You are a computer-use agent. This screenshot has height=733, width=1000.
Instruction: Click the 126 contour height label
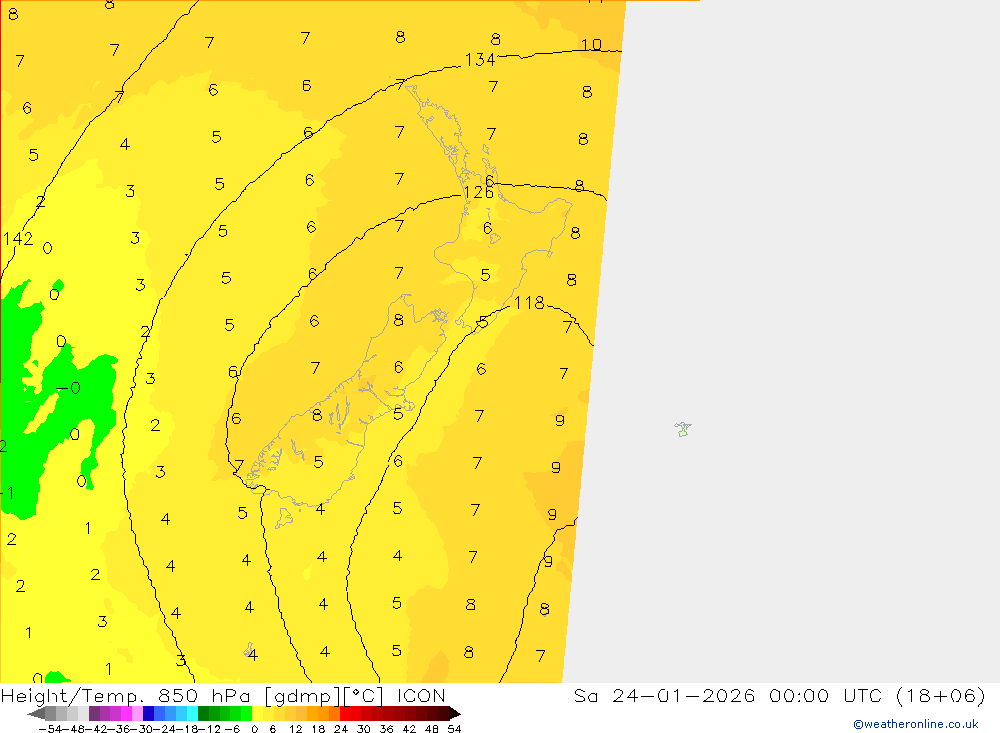tap(478, 193)
